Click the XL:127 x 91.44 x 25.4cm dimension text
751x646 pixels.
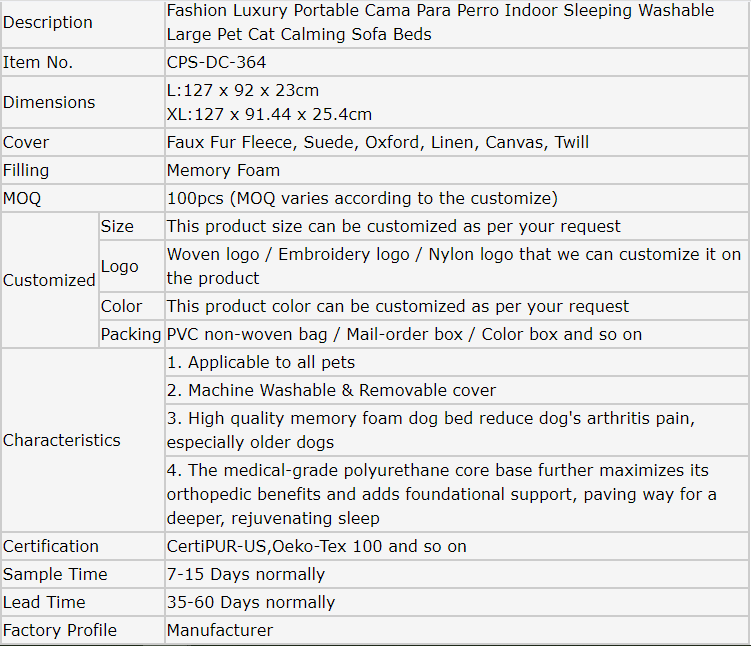click(x=269, y=114)
